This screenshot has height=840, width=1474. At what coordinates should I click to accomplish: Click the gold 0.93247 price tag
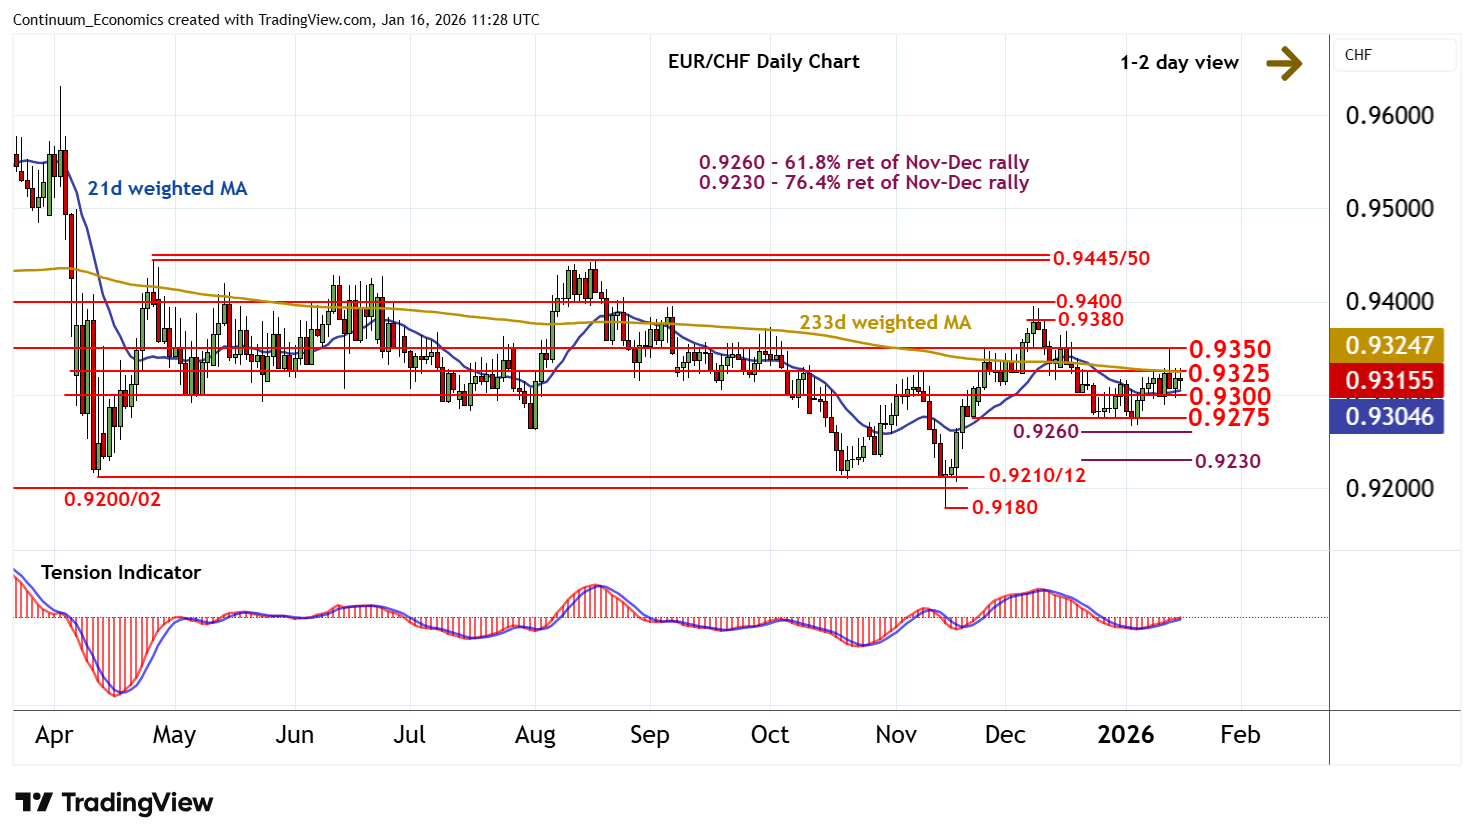tap(1388, 345)
